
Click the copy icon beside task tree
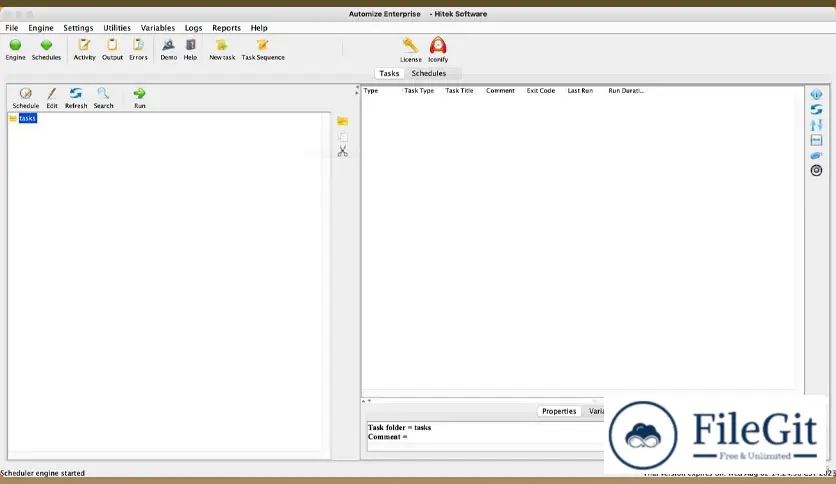[x=342, y=136]
